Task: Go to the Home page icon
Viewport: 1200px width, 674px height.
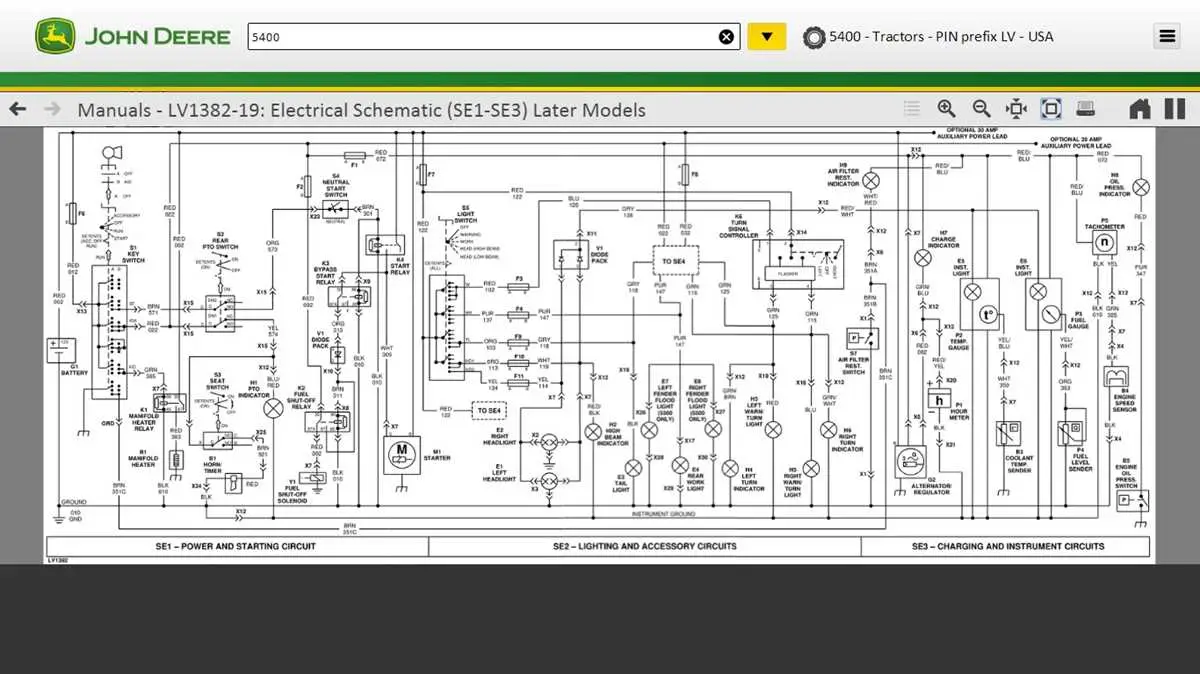Action: pyautogui.click(x=1140, y=109)
